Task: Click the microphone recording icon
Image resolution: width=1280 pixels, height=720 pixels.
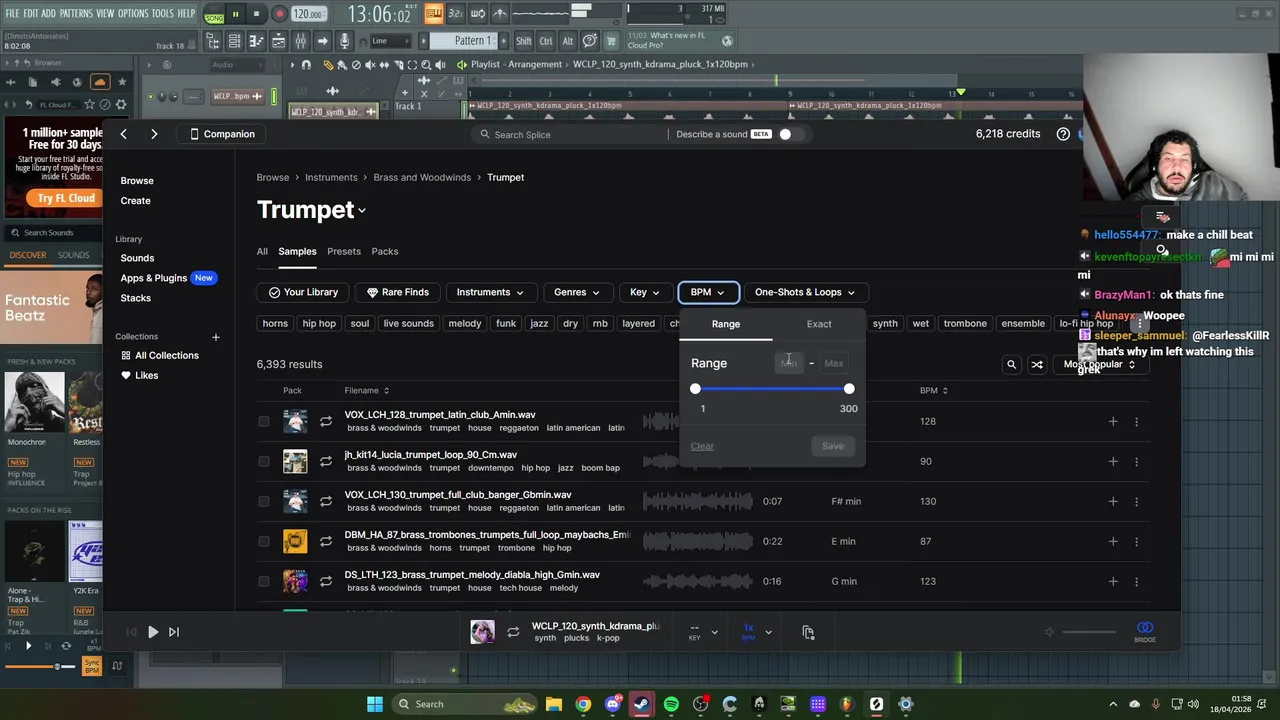Action: click(344, 41)
